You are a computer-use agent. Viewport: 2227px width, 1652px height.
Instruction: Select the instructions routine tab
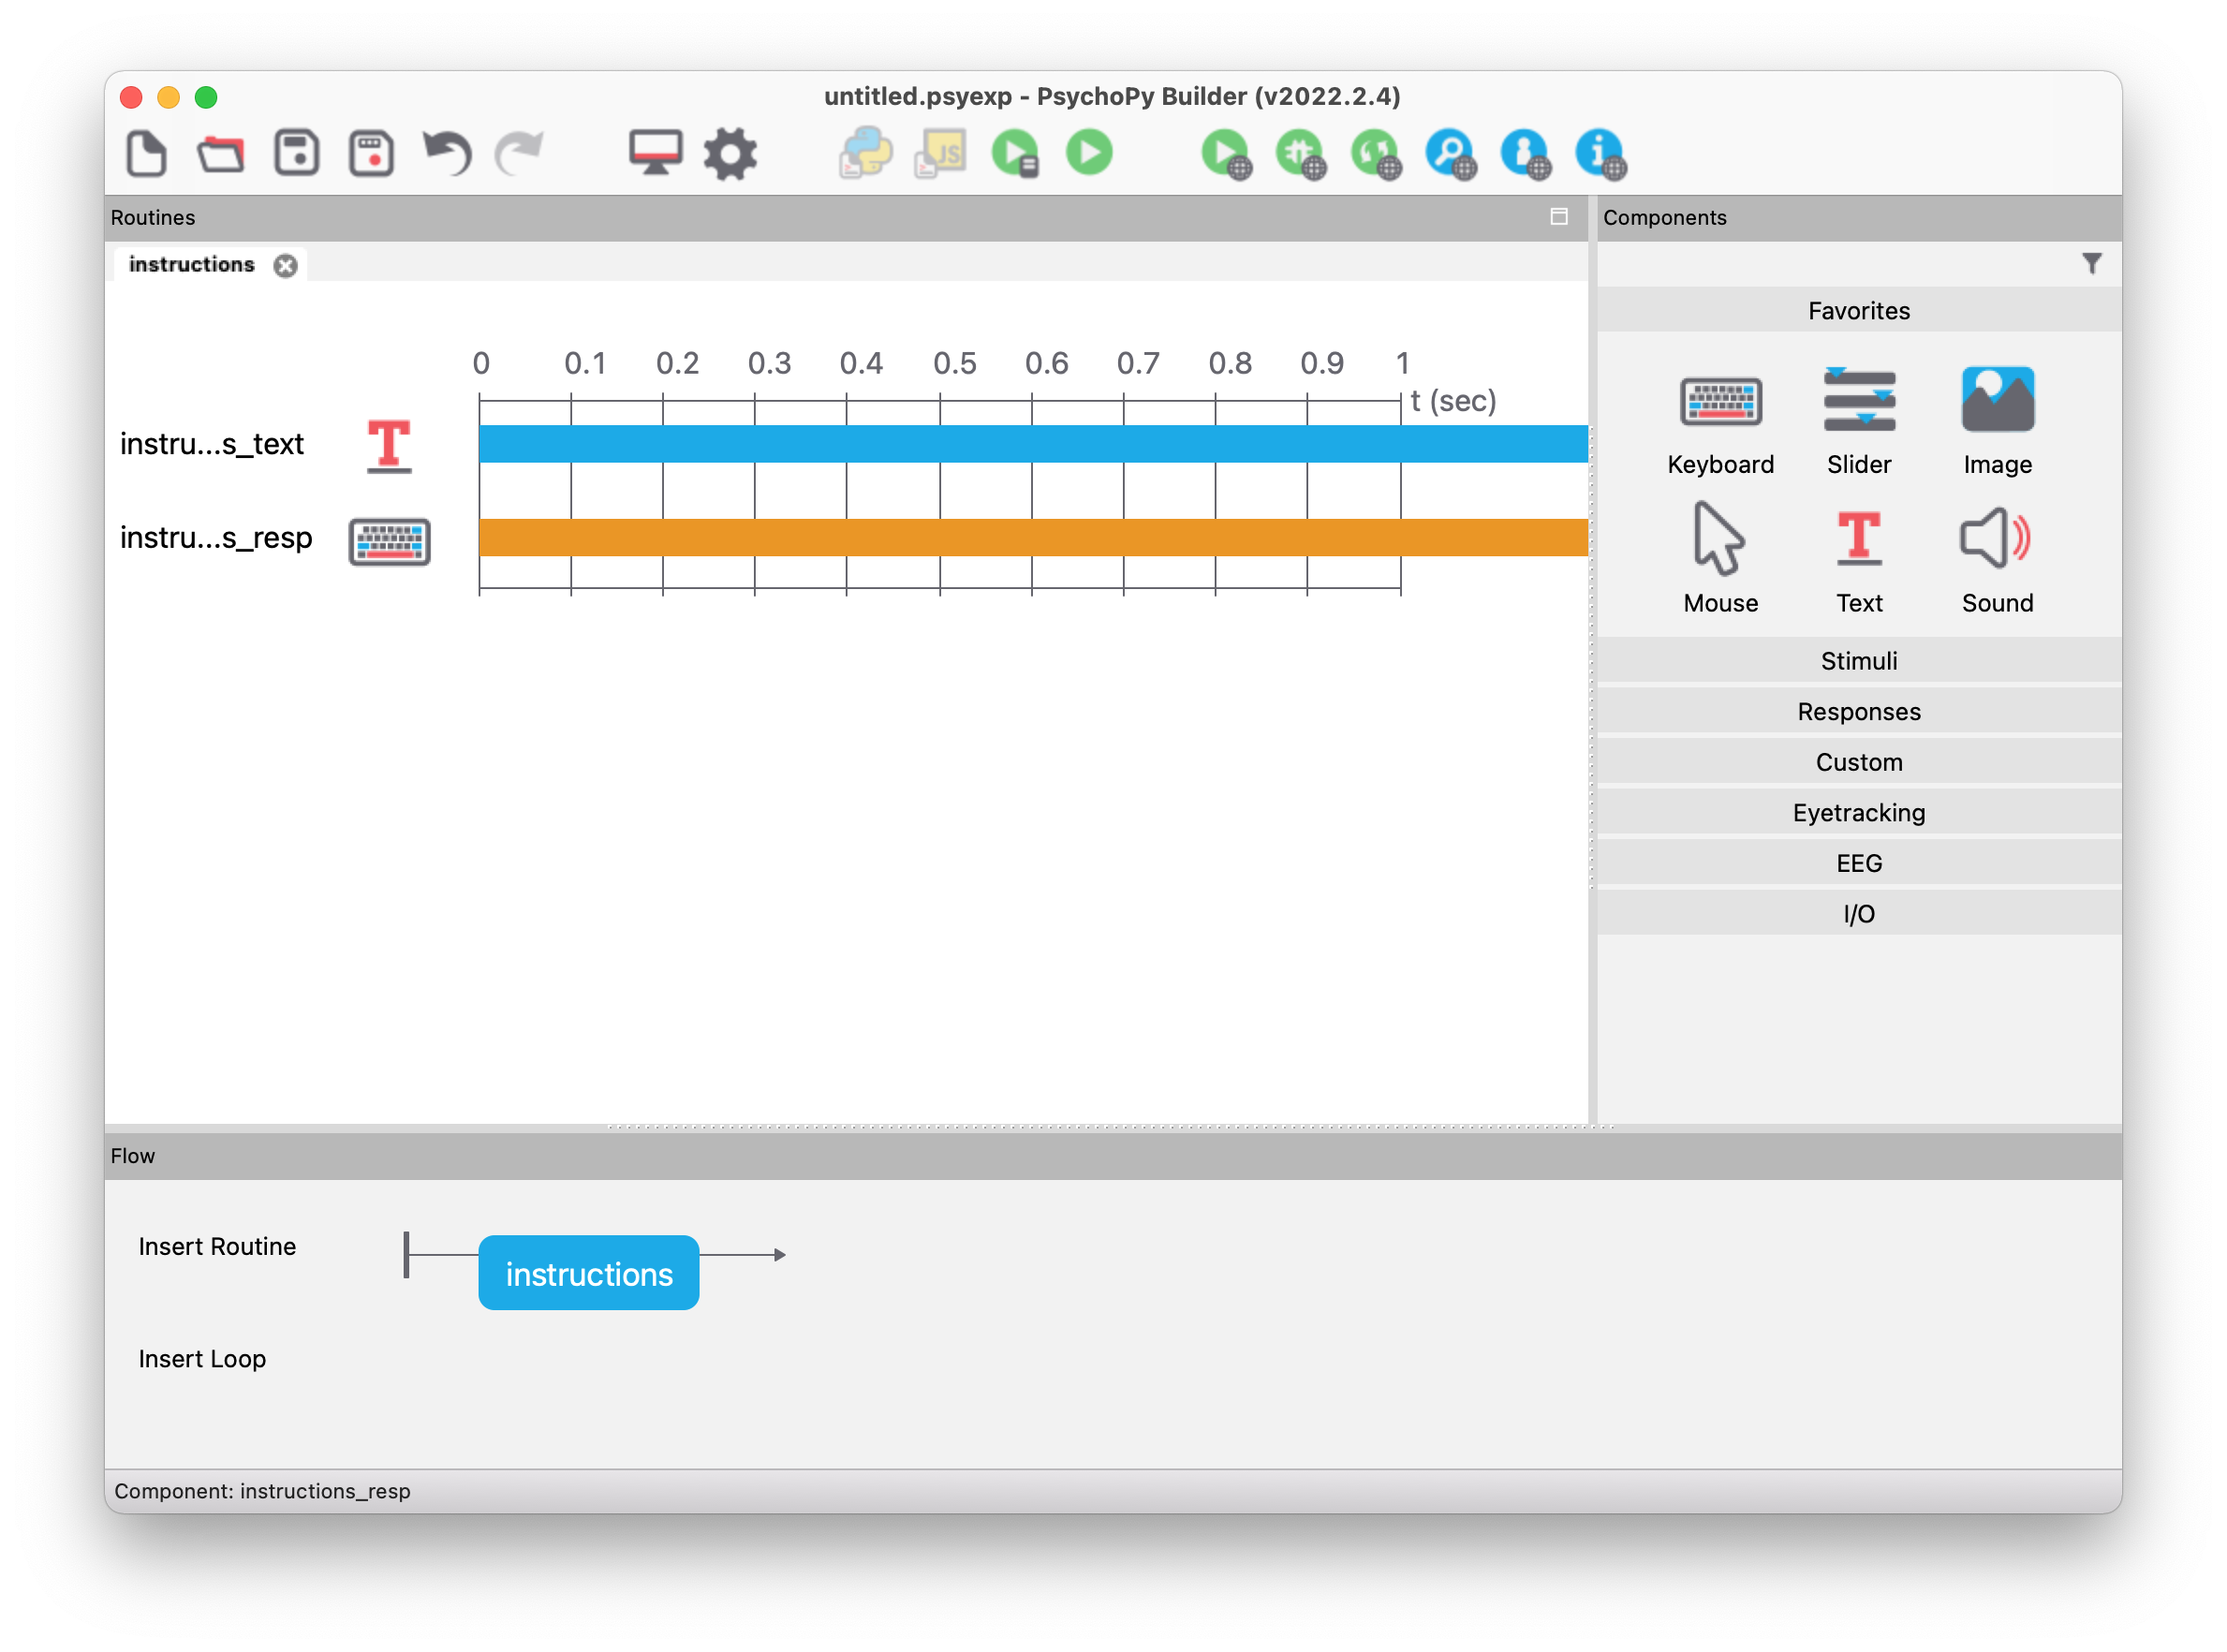click(192, 265)
